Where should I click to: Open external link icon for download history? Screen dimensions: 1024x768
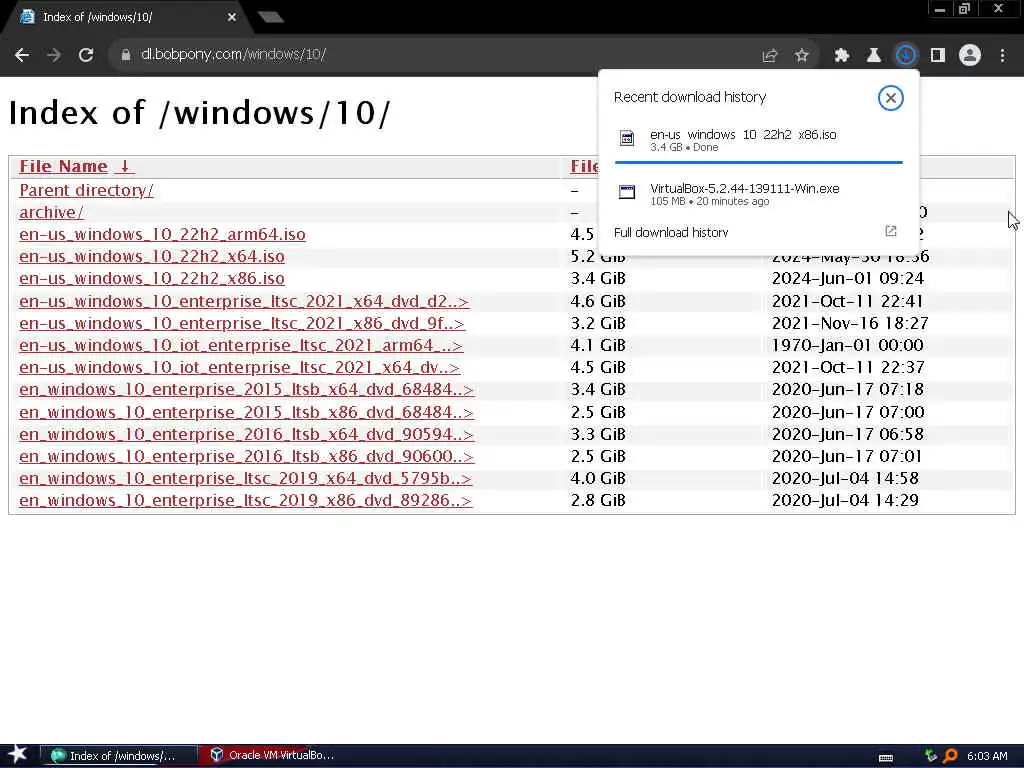coord(891,231)
